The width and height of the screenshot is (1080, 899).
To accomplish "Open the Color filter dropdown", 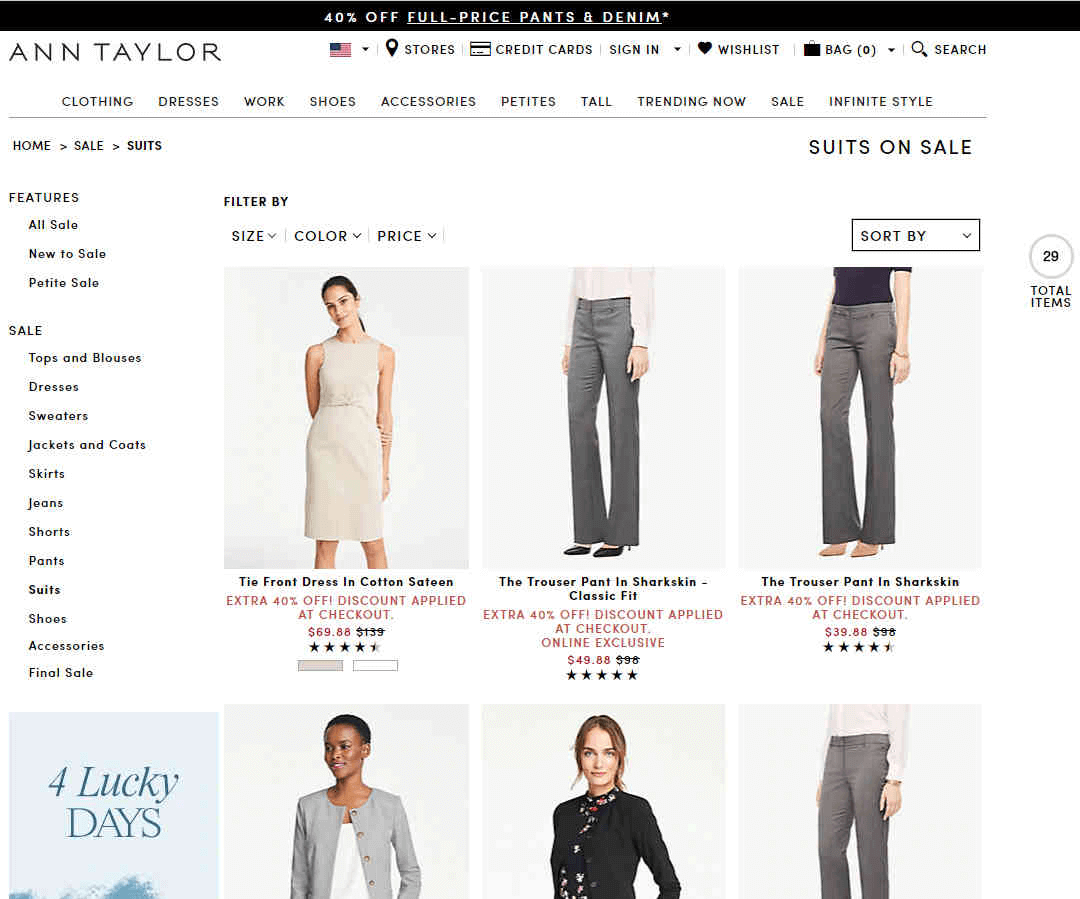I will (328, 236).
